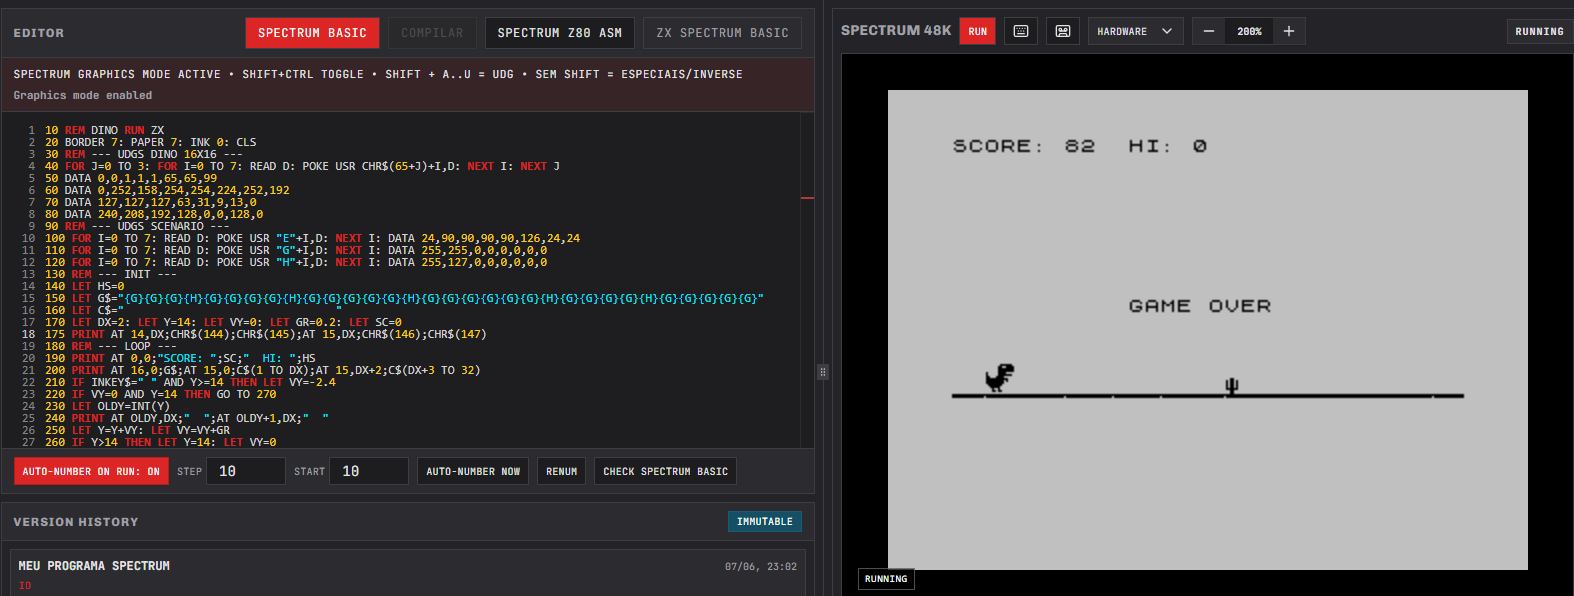Viewport: 1574px width, 596px height.
Task: Click the editor vertical scrollbar
Action: (x=807, y=280)
